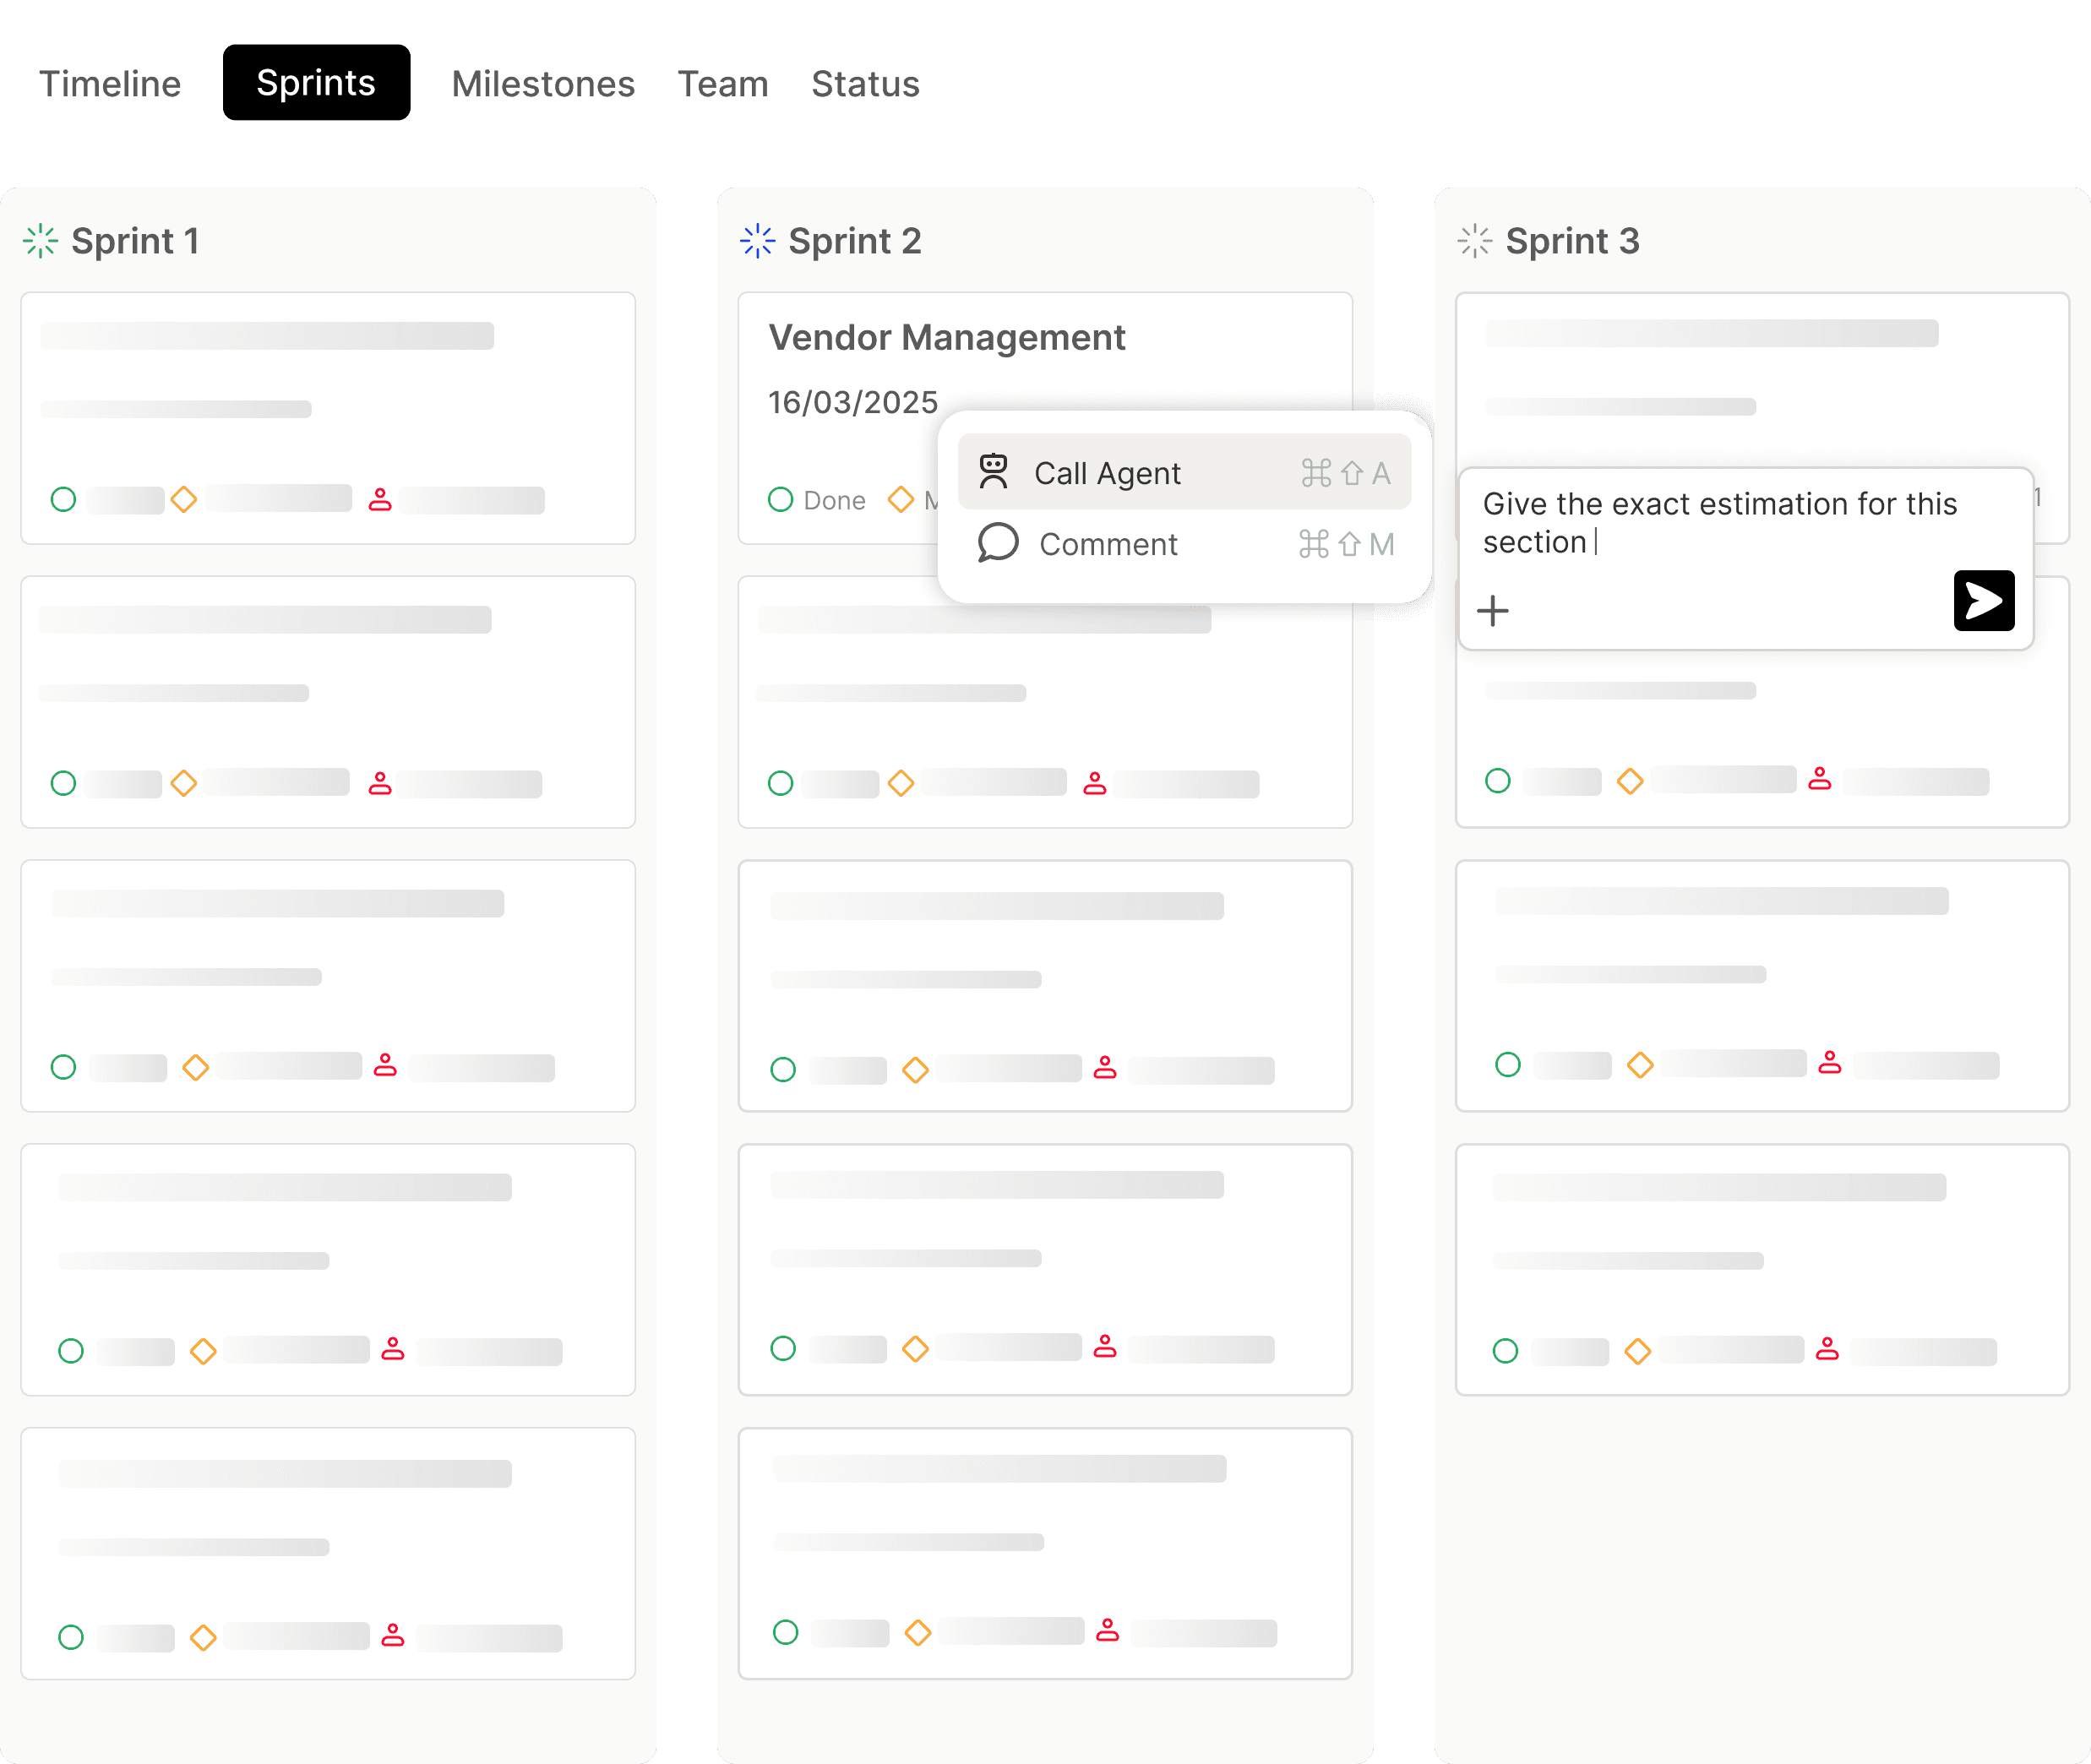Image resolution: width=2091 pixels, height=1764 pixels.
Task: Click priority diamond on last Sprint 3 card
Action: (x=1638, y=1352)
